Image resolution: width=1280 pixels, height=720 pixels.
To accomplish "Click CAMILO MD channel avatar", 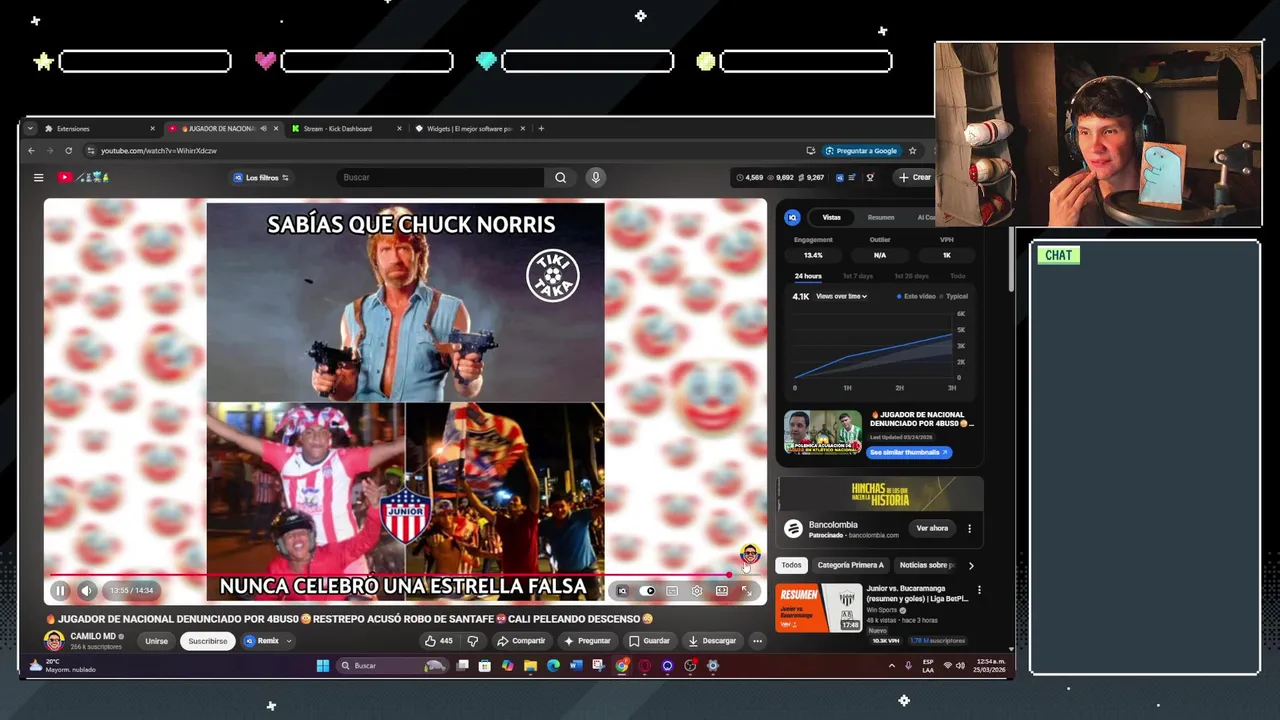I will click(x=54, y=641).
